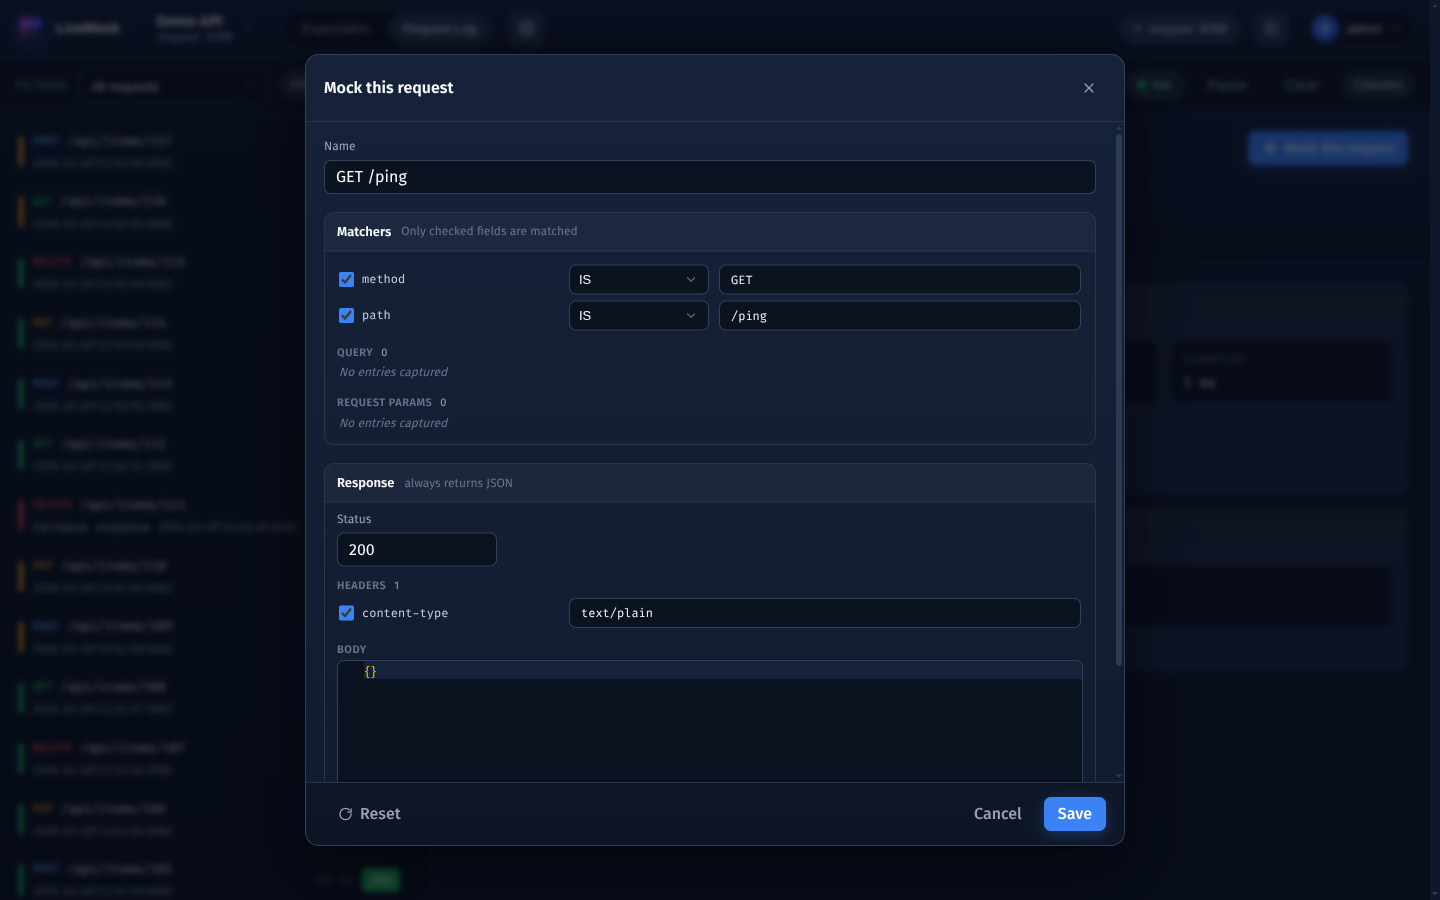This screenshot has height=900, width=1440.
Task: Click the "always returns JSON" note
Action: tap(459, 483)
